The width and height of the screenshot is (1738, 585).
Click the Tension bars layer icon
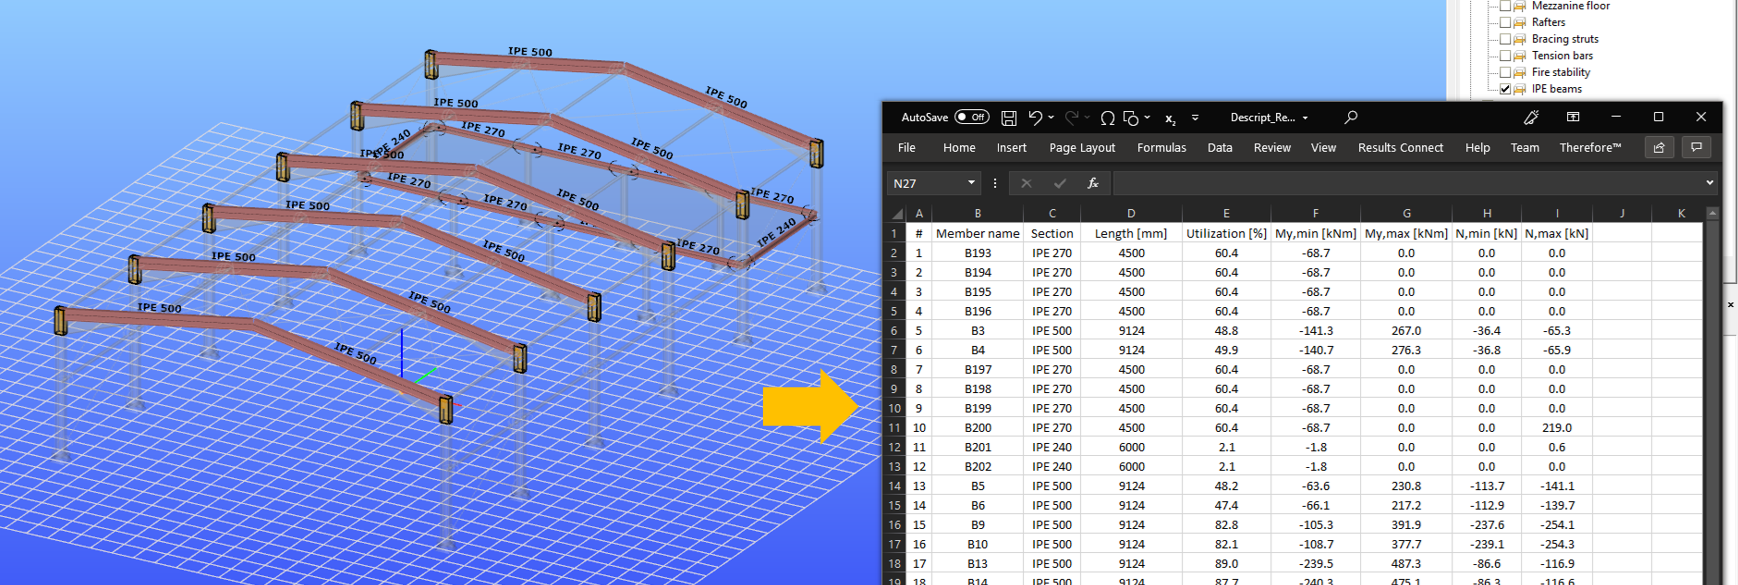coord(1520,56)
